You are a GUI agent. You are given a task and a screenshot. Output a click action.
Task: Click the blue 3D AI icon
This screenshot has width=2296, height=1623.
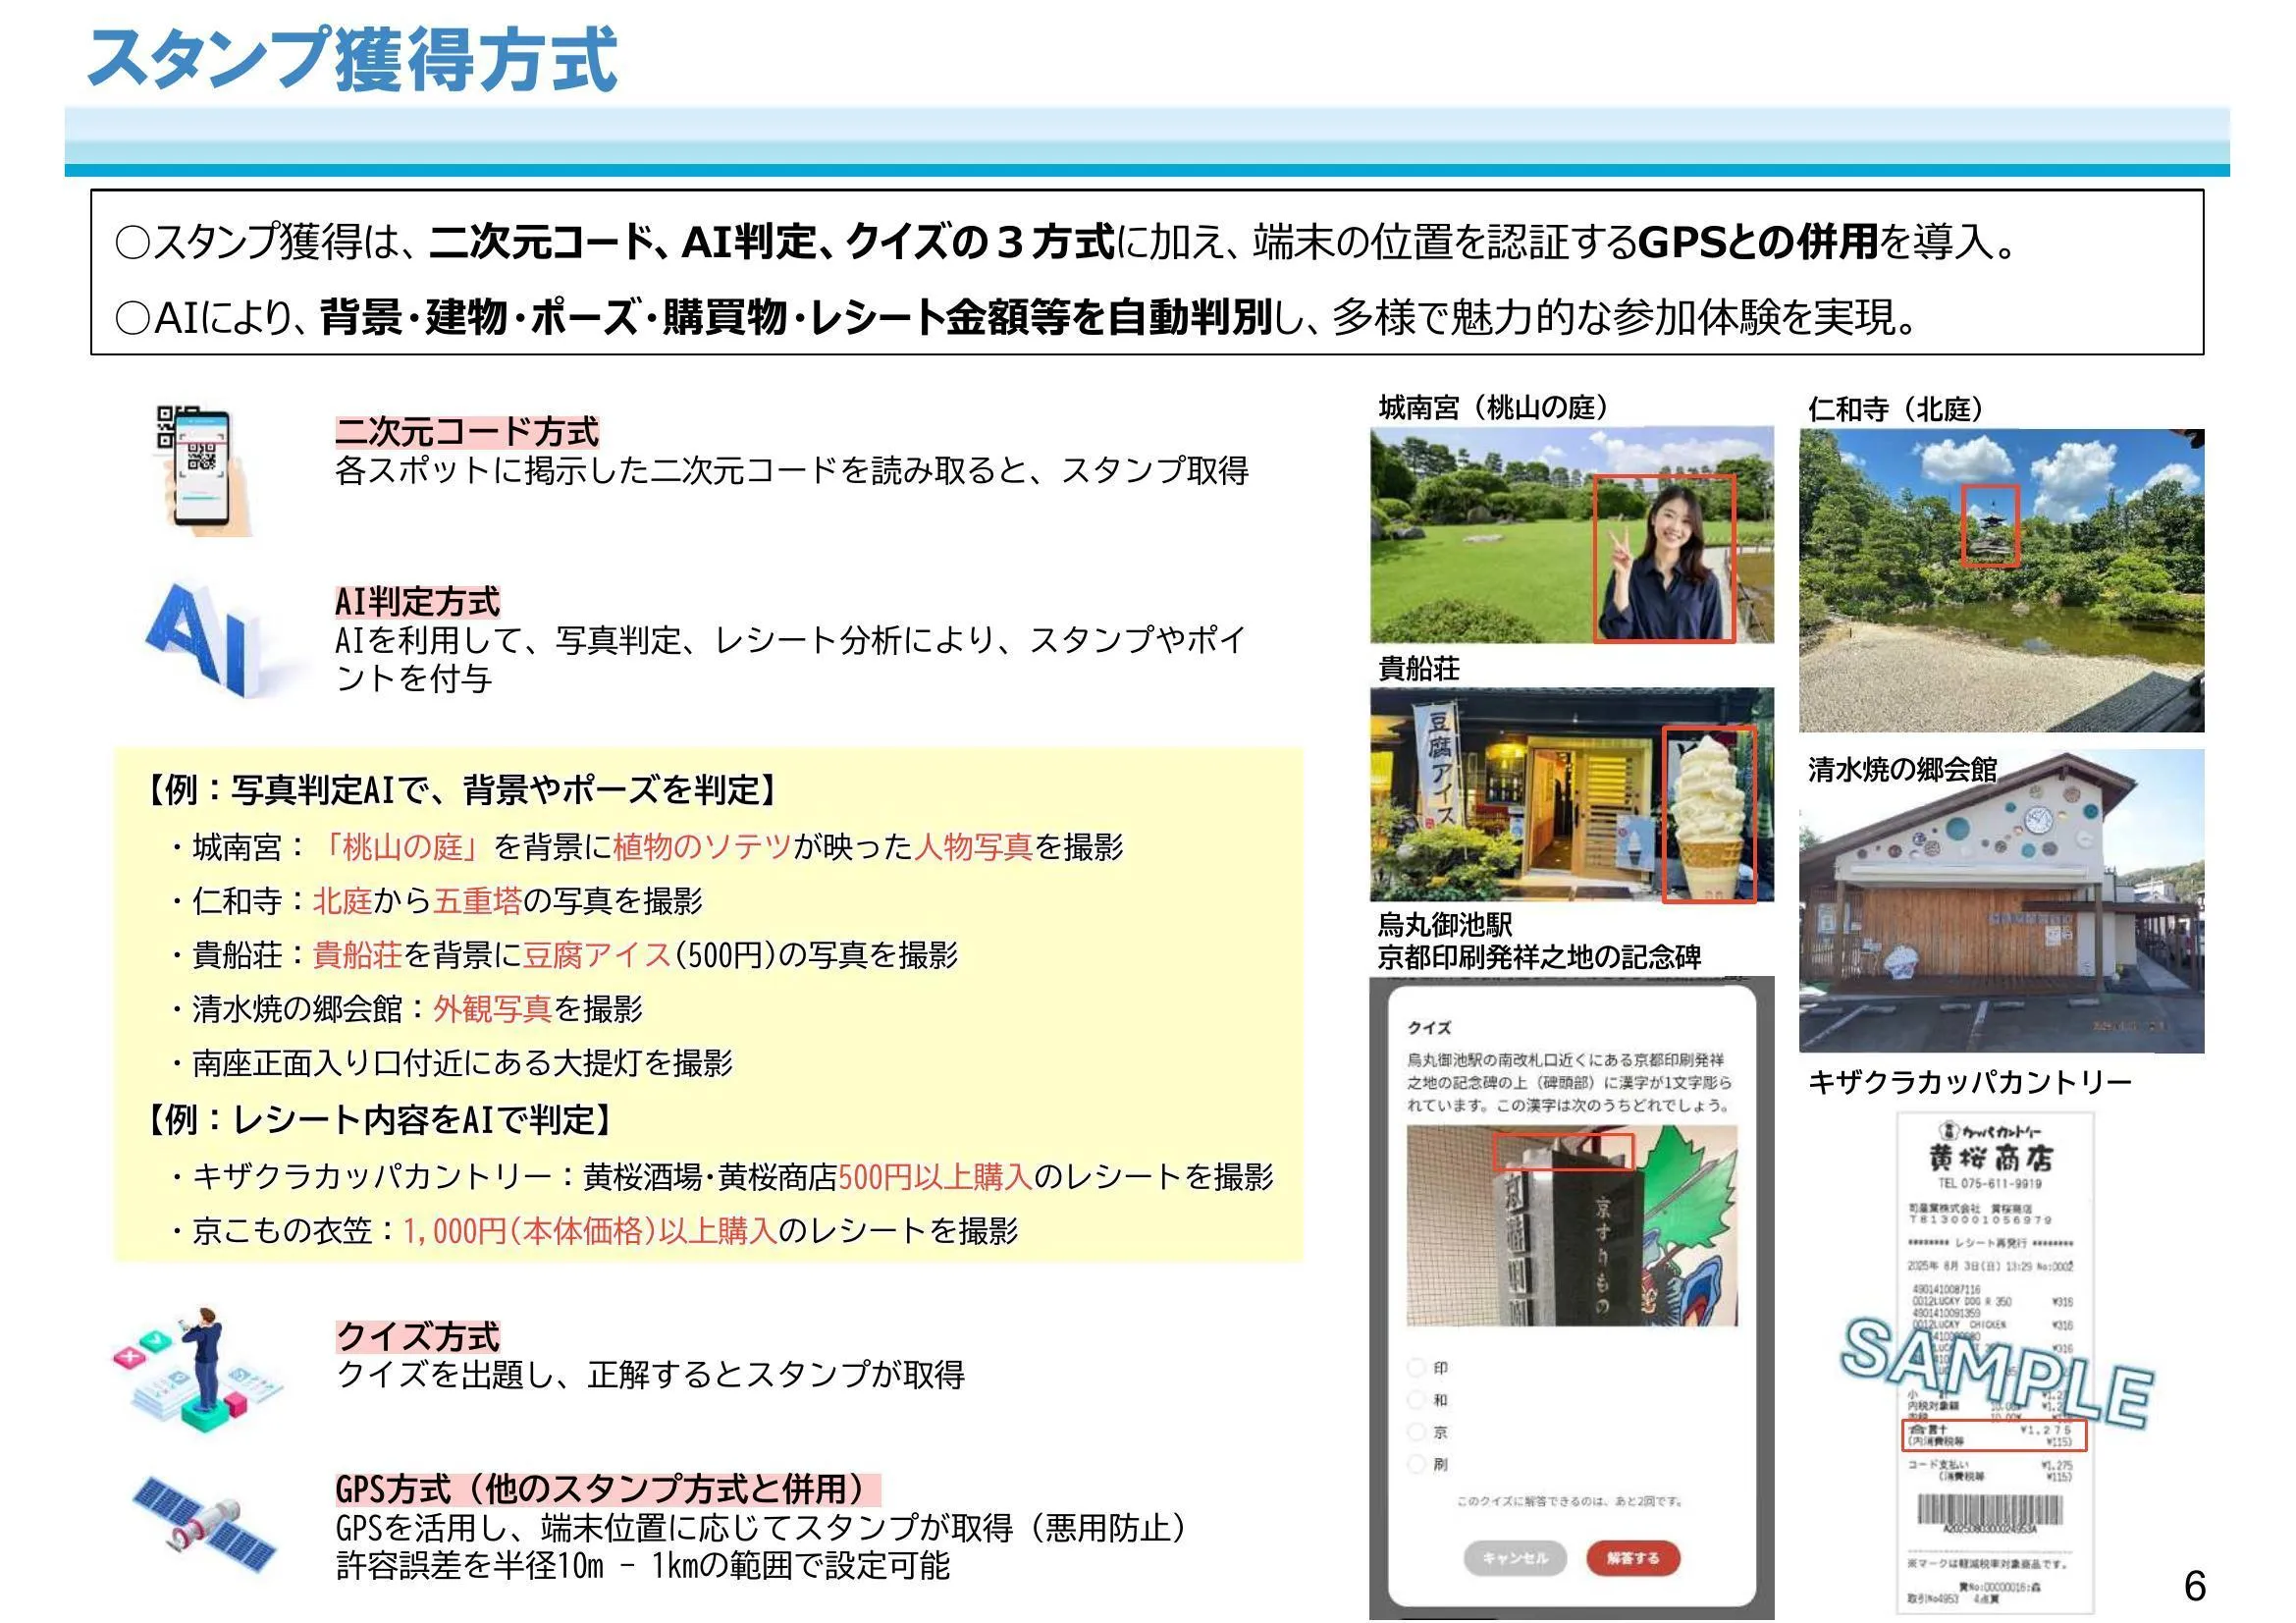[206, 640]
